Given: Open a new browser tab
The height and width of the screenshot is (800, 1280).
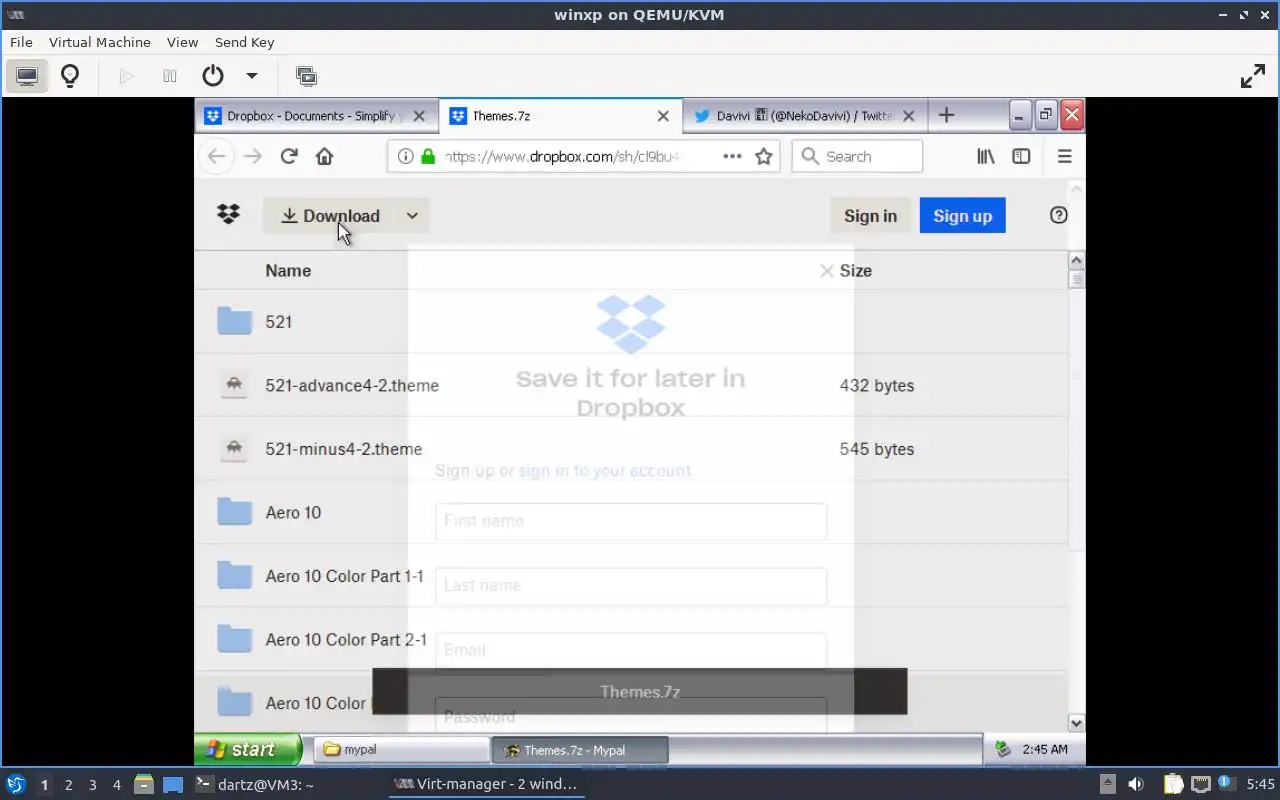Looking at the screenshot, I should 946,115.
